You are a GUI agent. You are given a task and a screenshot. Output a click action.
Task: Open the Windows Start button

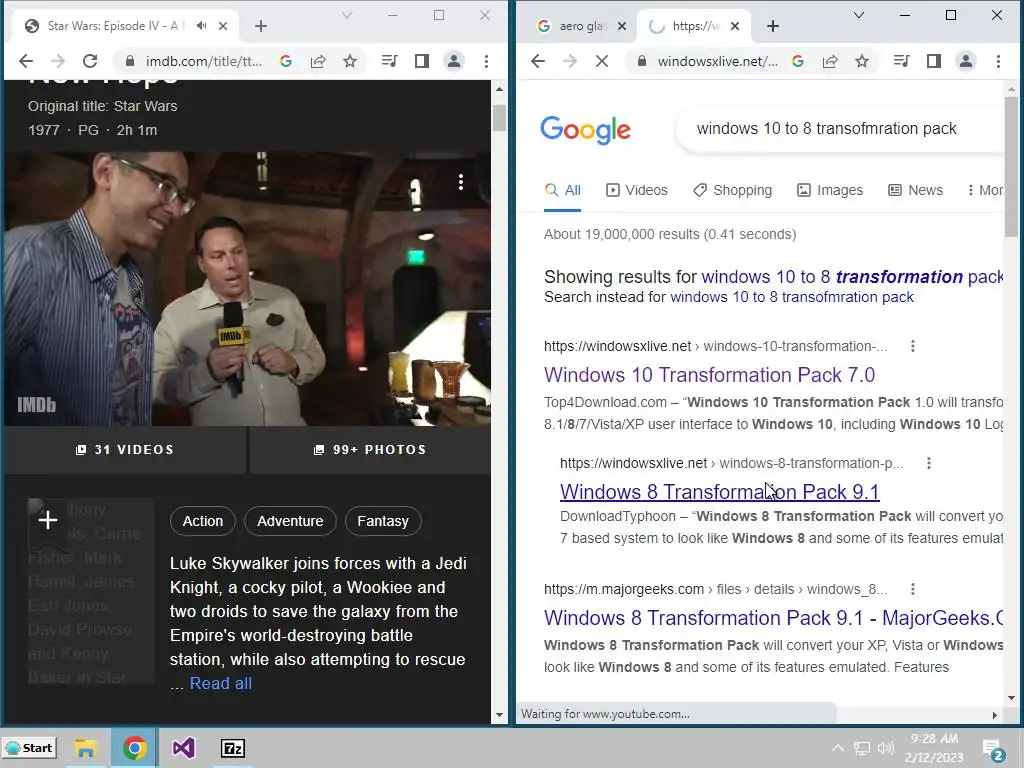pos(29,748)
